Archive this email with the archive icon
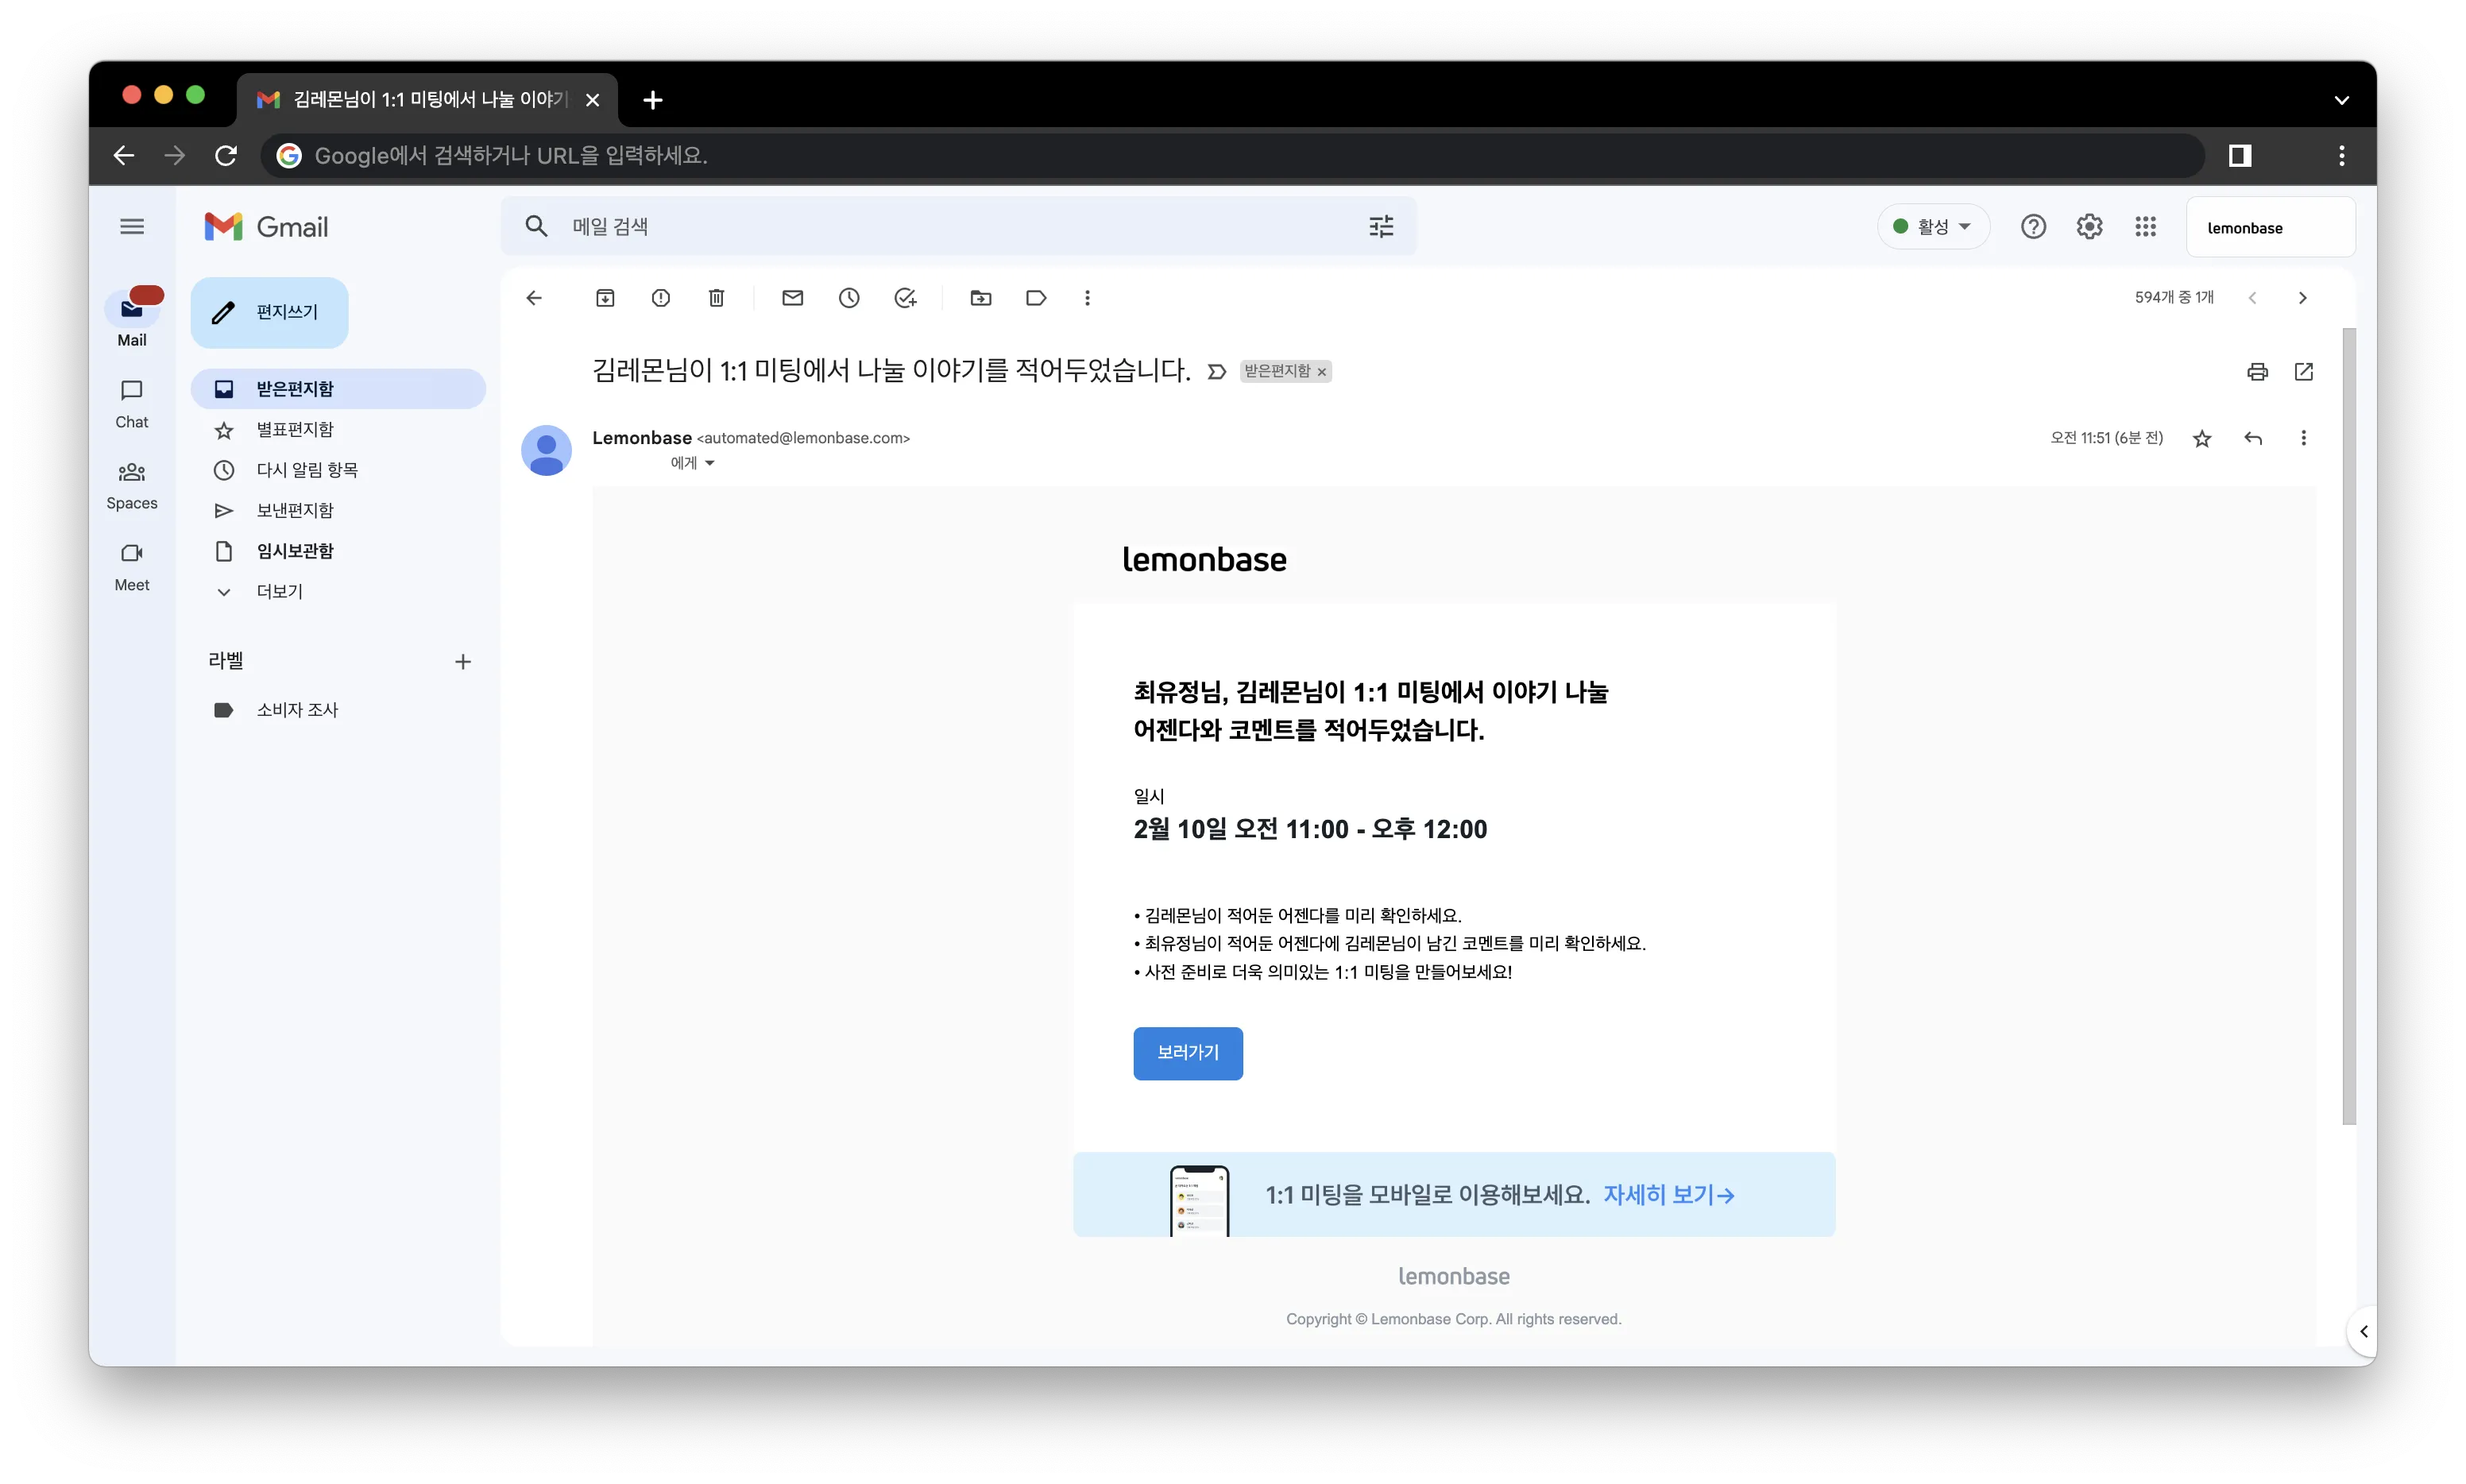The height and width of the screenshot is (1484, 2466). tap(605, 298)
